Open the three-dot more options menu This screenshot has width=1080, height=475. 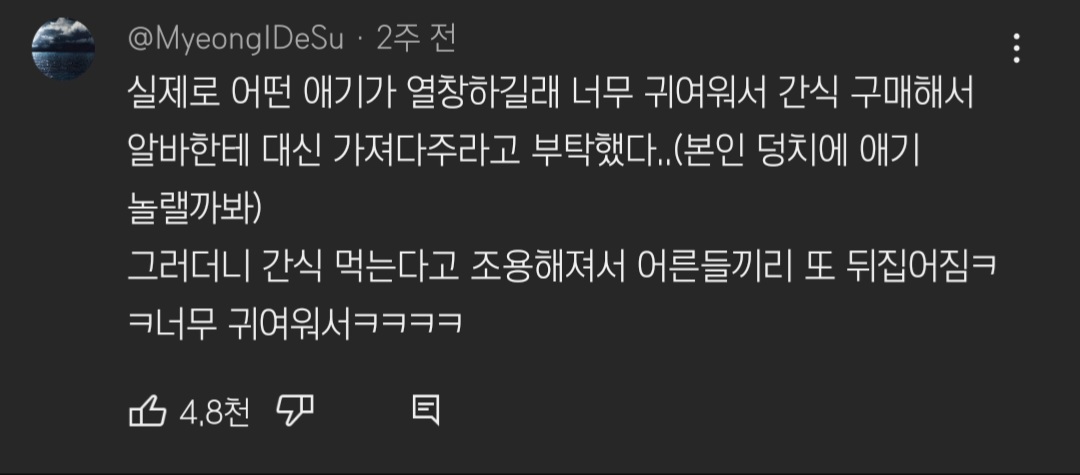point(1017,49)
